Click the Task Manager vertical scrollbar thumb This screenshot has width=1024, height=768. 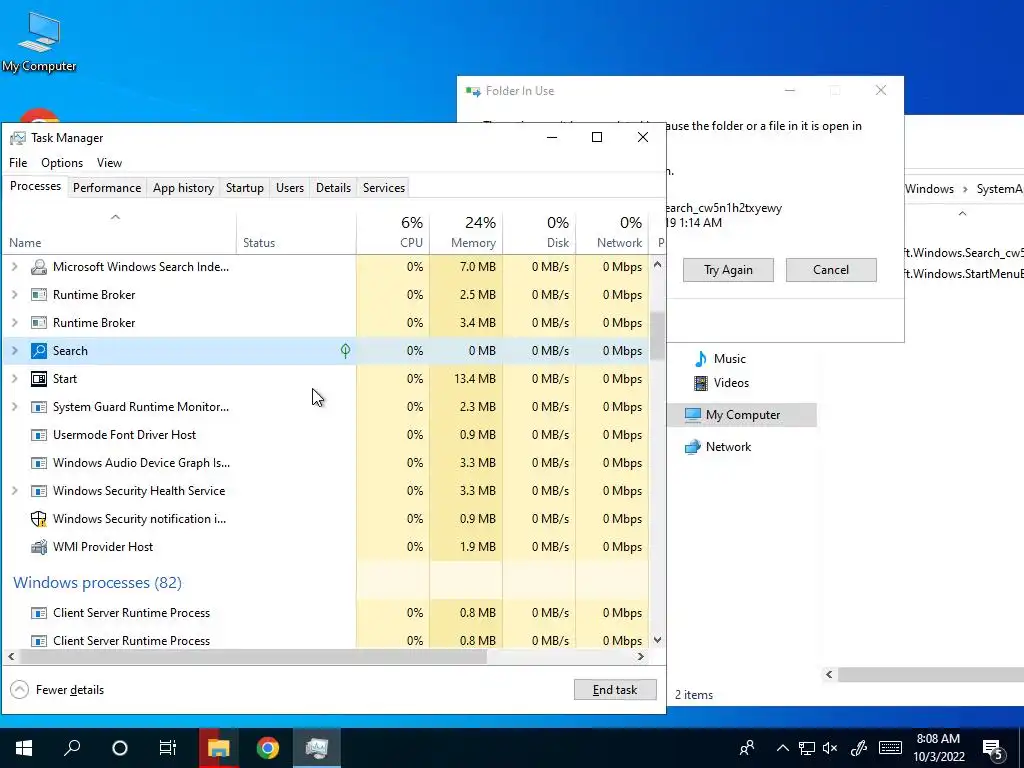pos(658,336)
